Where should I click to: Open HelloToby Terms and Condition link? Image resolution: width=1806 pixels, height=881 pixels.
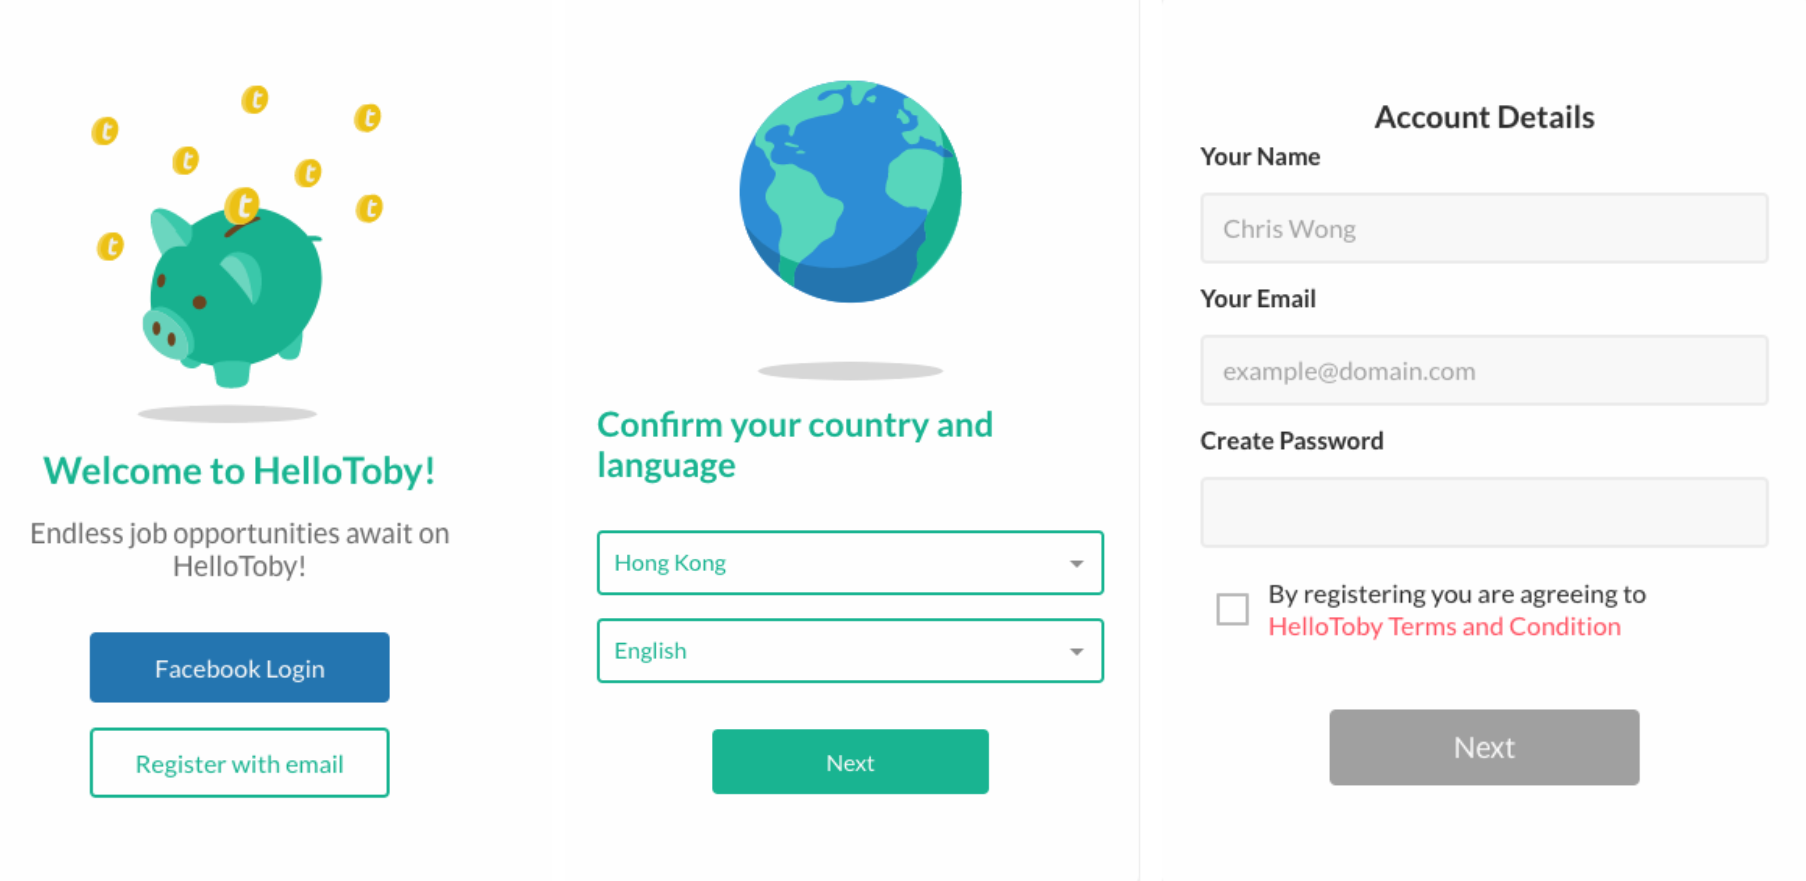click(1444, 626)
